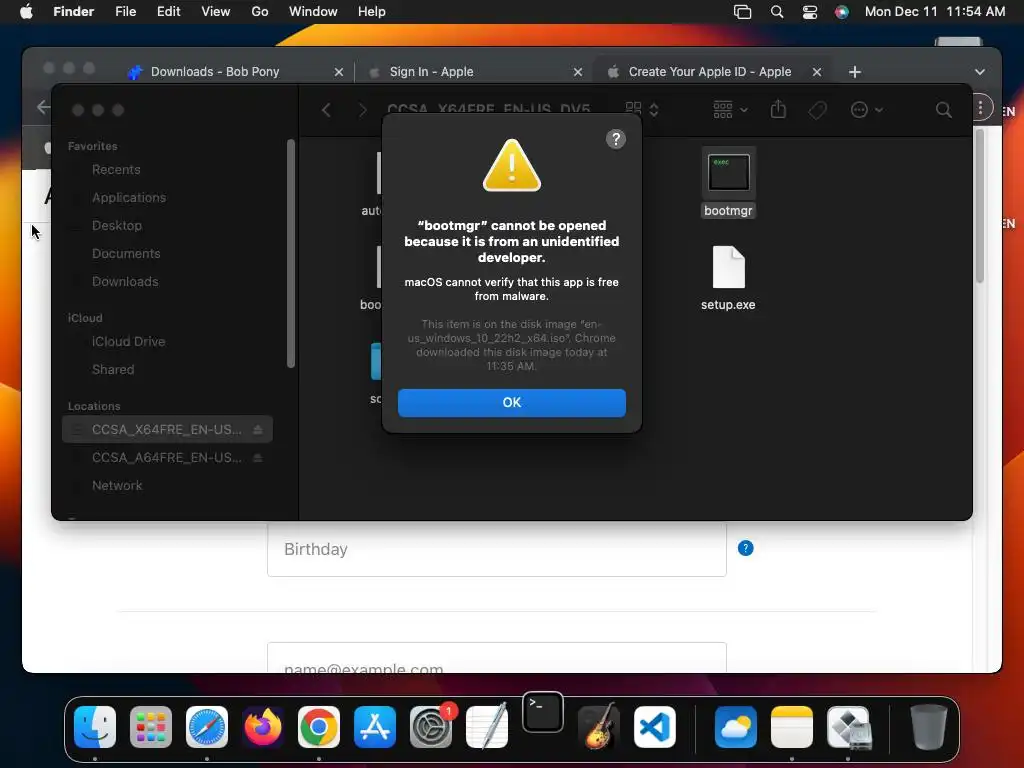
Task: Open Chrome three-dot menu
Action: pos(980,108)
